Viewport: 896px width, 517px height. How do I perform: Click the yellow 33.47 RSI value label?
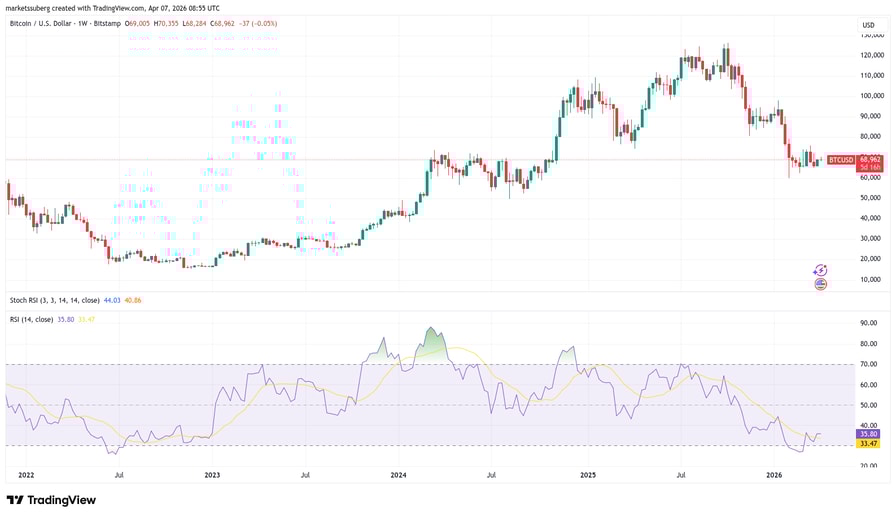click(870, 443)
